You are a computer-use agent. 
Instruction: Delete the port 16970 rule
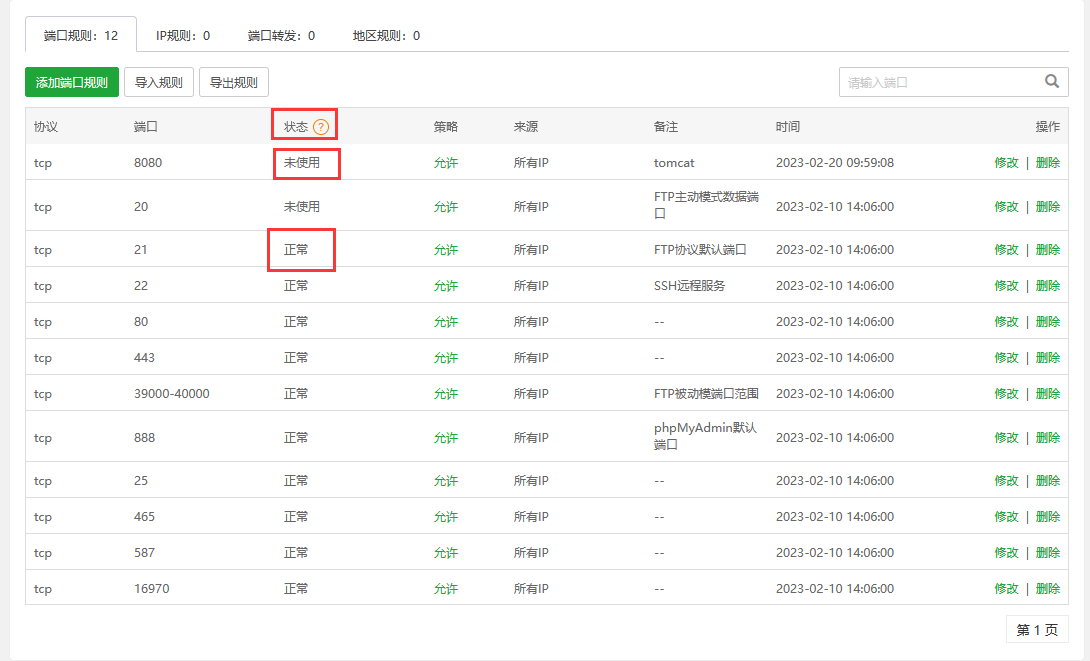[x=1048, y=589]
